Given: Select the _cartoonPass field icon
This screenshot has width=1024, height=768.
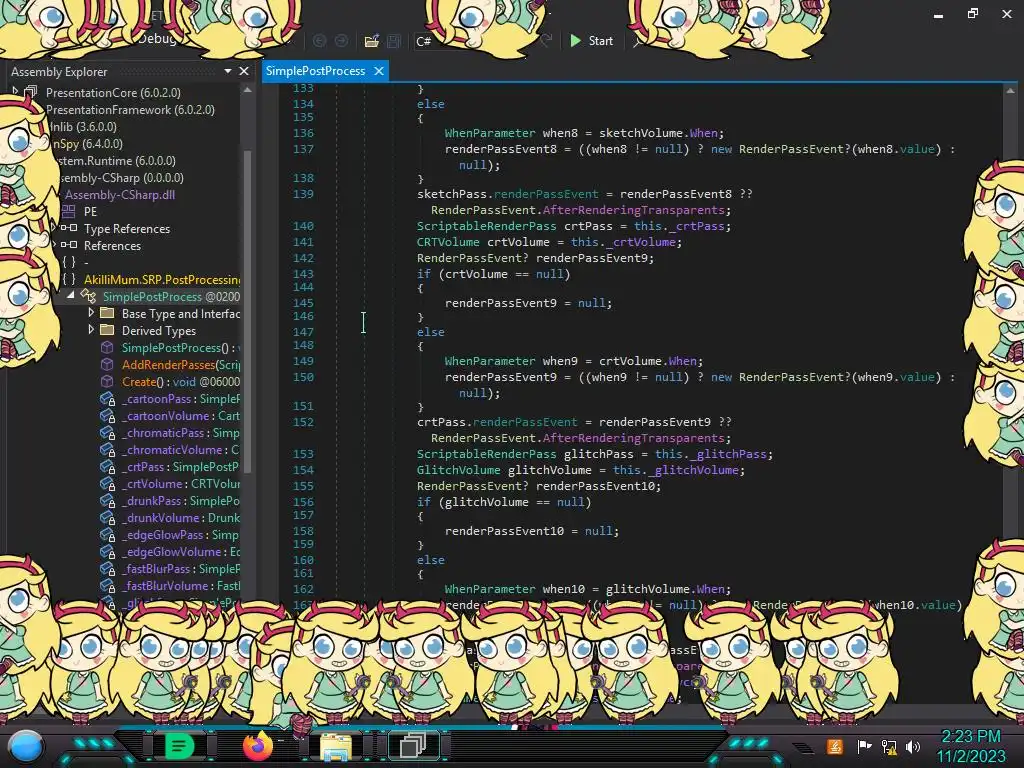Looking at the screenshot, I should click(x=107, y=398).
